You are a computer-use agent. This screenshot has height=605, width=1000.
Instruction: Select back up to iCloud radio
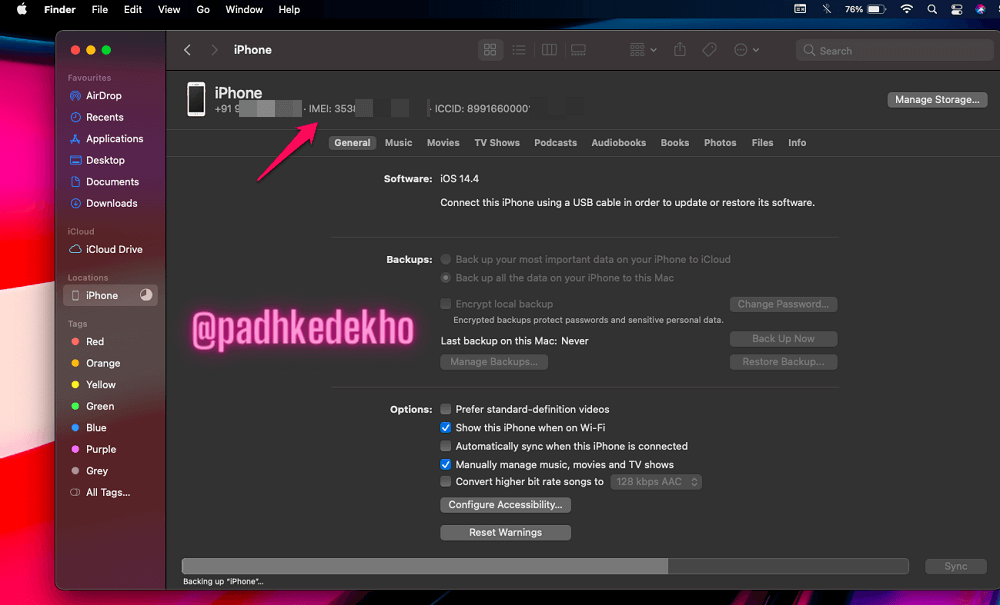pyautogui.click(x=446, y=259)
